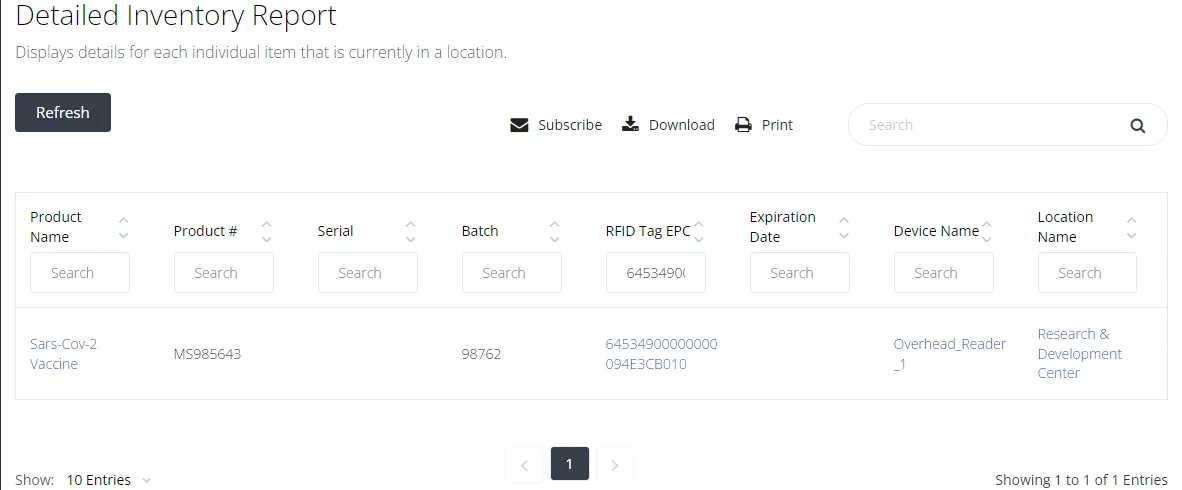Click the Batch filter search box

(x=512, y=273)
